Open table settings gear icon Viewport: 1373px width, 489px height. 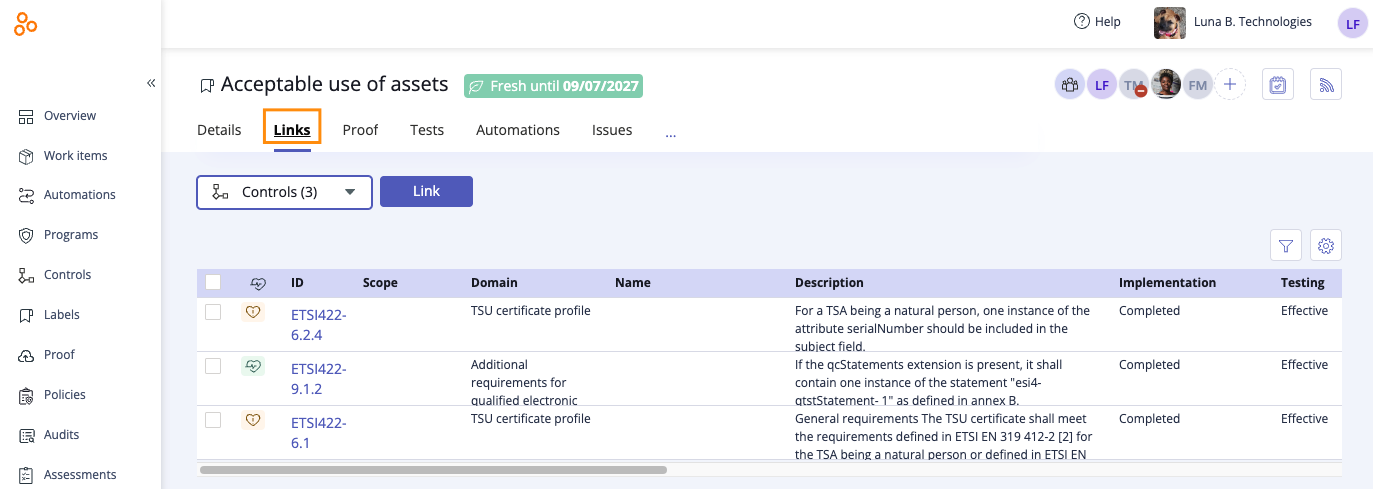point(1326,245)
